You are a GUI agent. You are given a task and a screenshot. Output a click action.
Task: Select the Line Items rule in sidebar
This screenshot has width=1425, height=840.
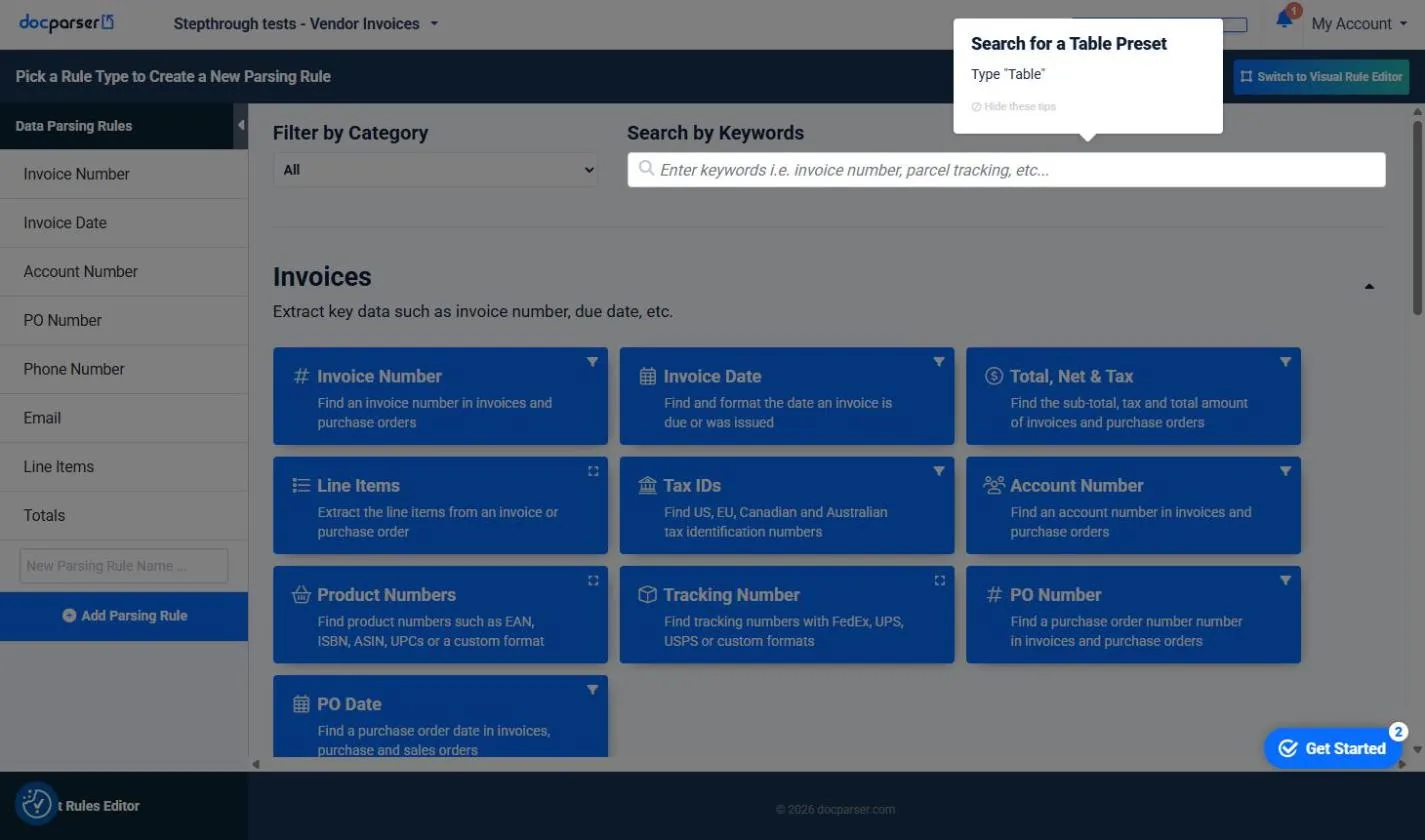[124, 467]
